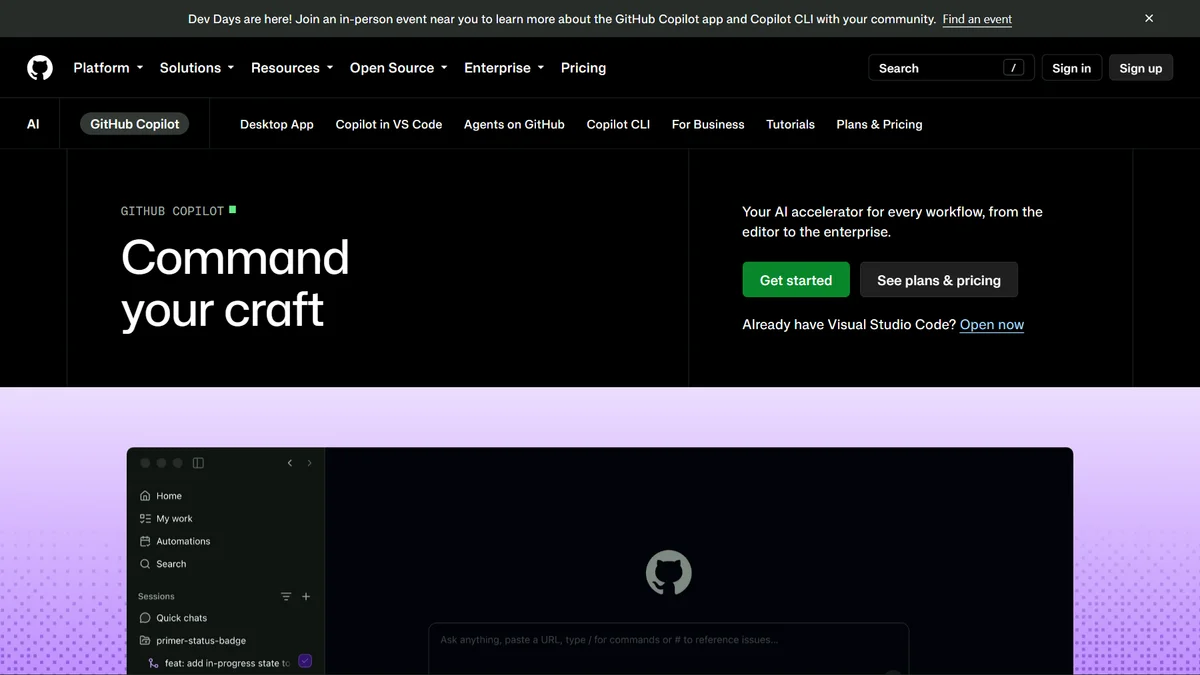The image size is (1200, 675).
Task: Expand the primer-status-badge folder
Action: tap(193, 640)
